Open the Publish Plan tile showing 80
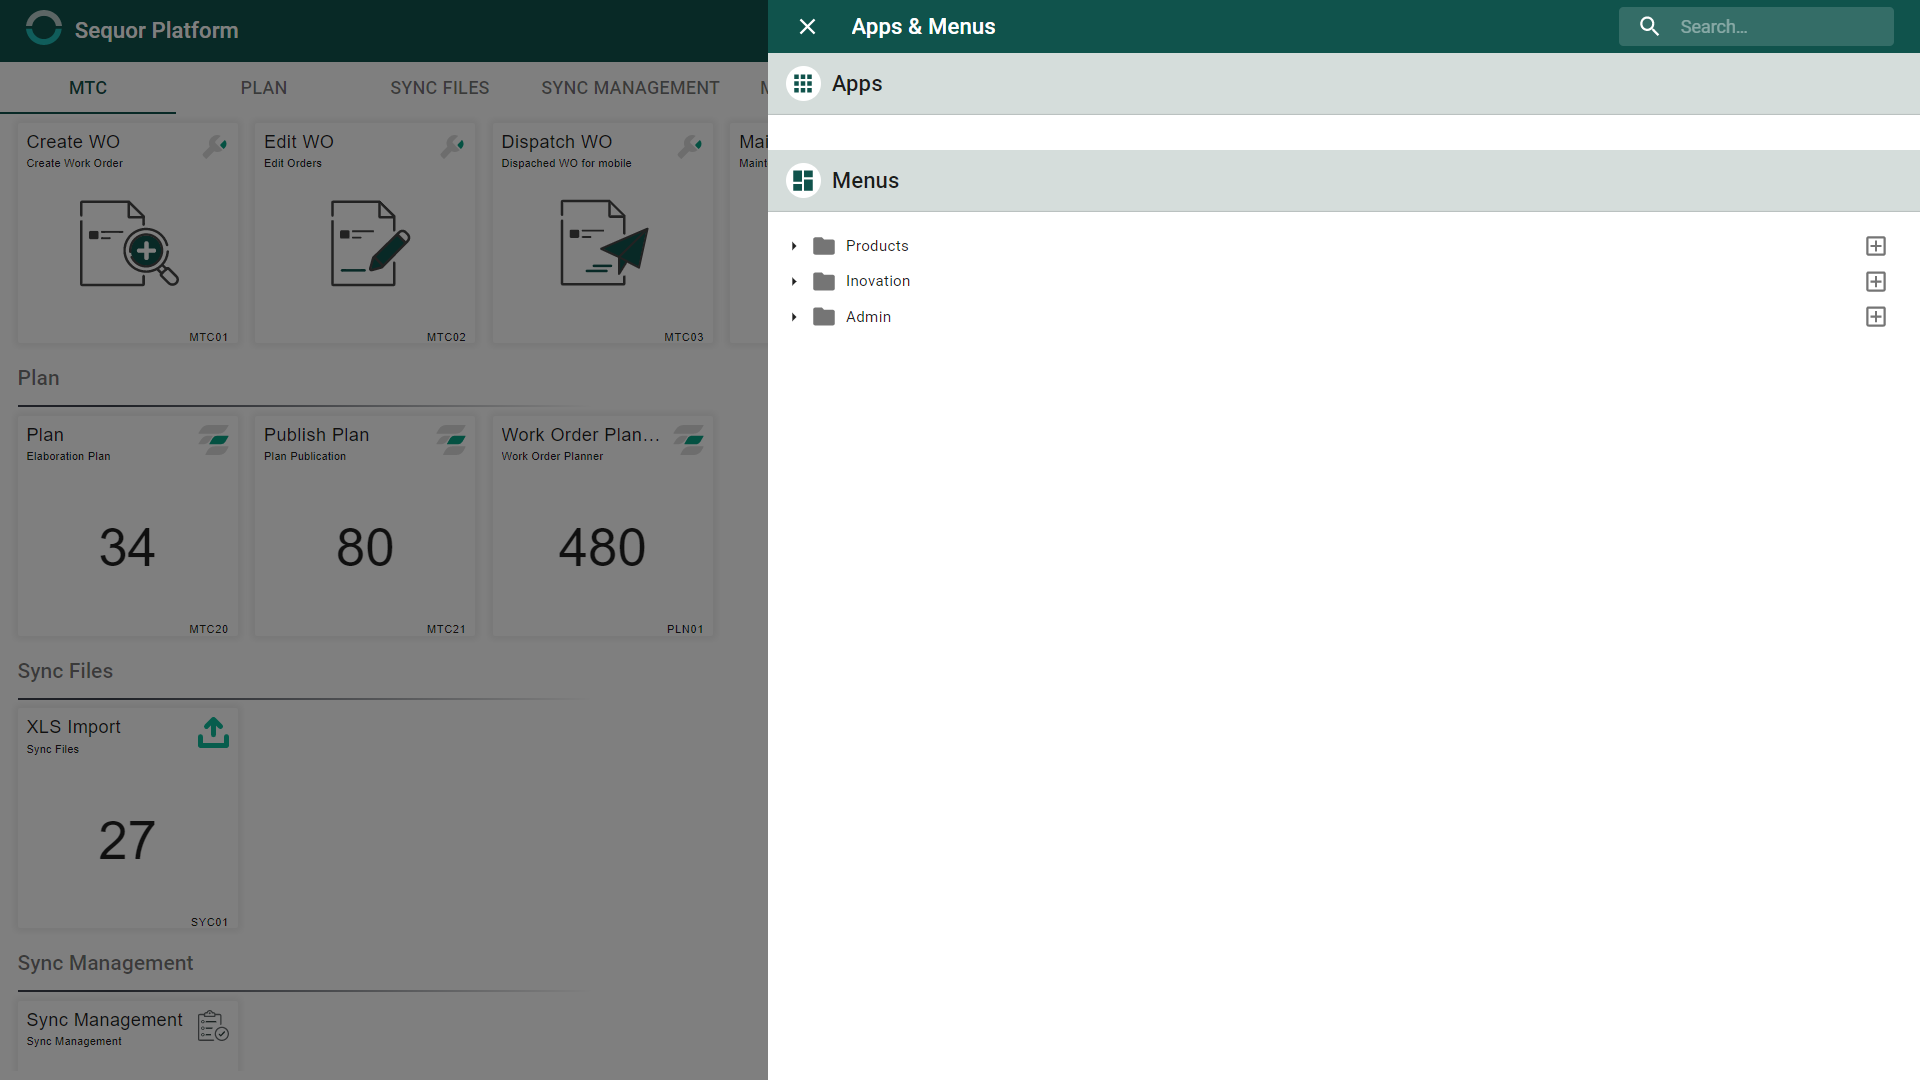Viewport: 1920px width, 1080px height. point(365,527)
